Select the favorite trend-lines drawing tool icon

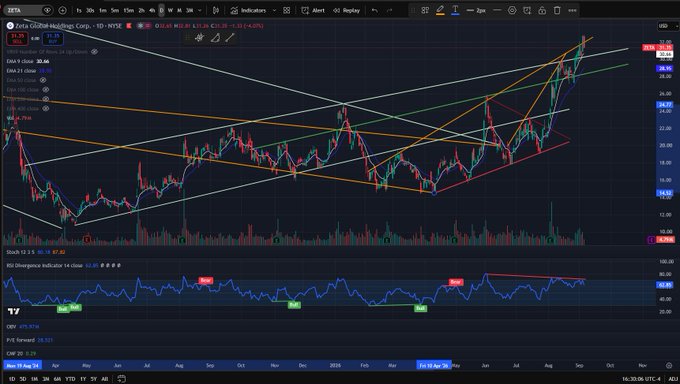tap(199, 38)
